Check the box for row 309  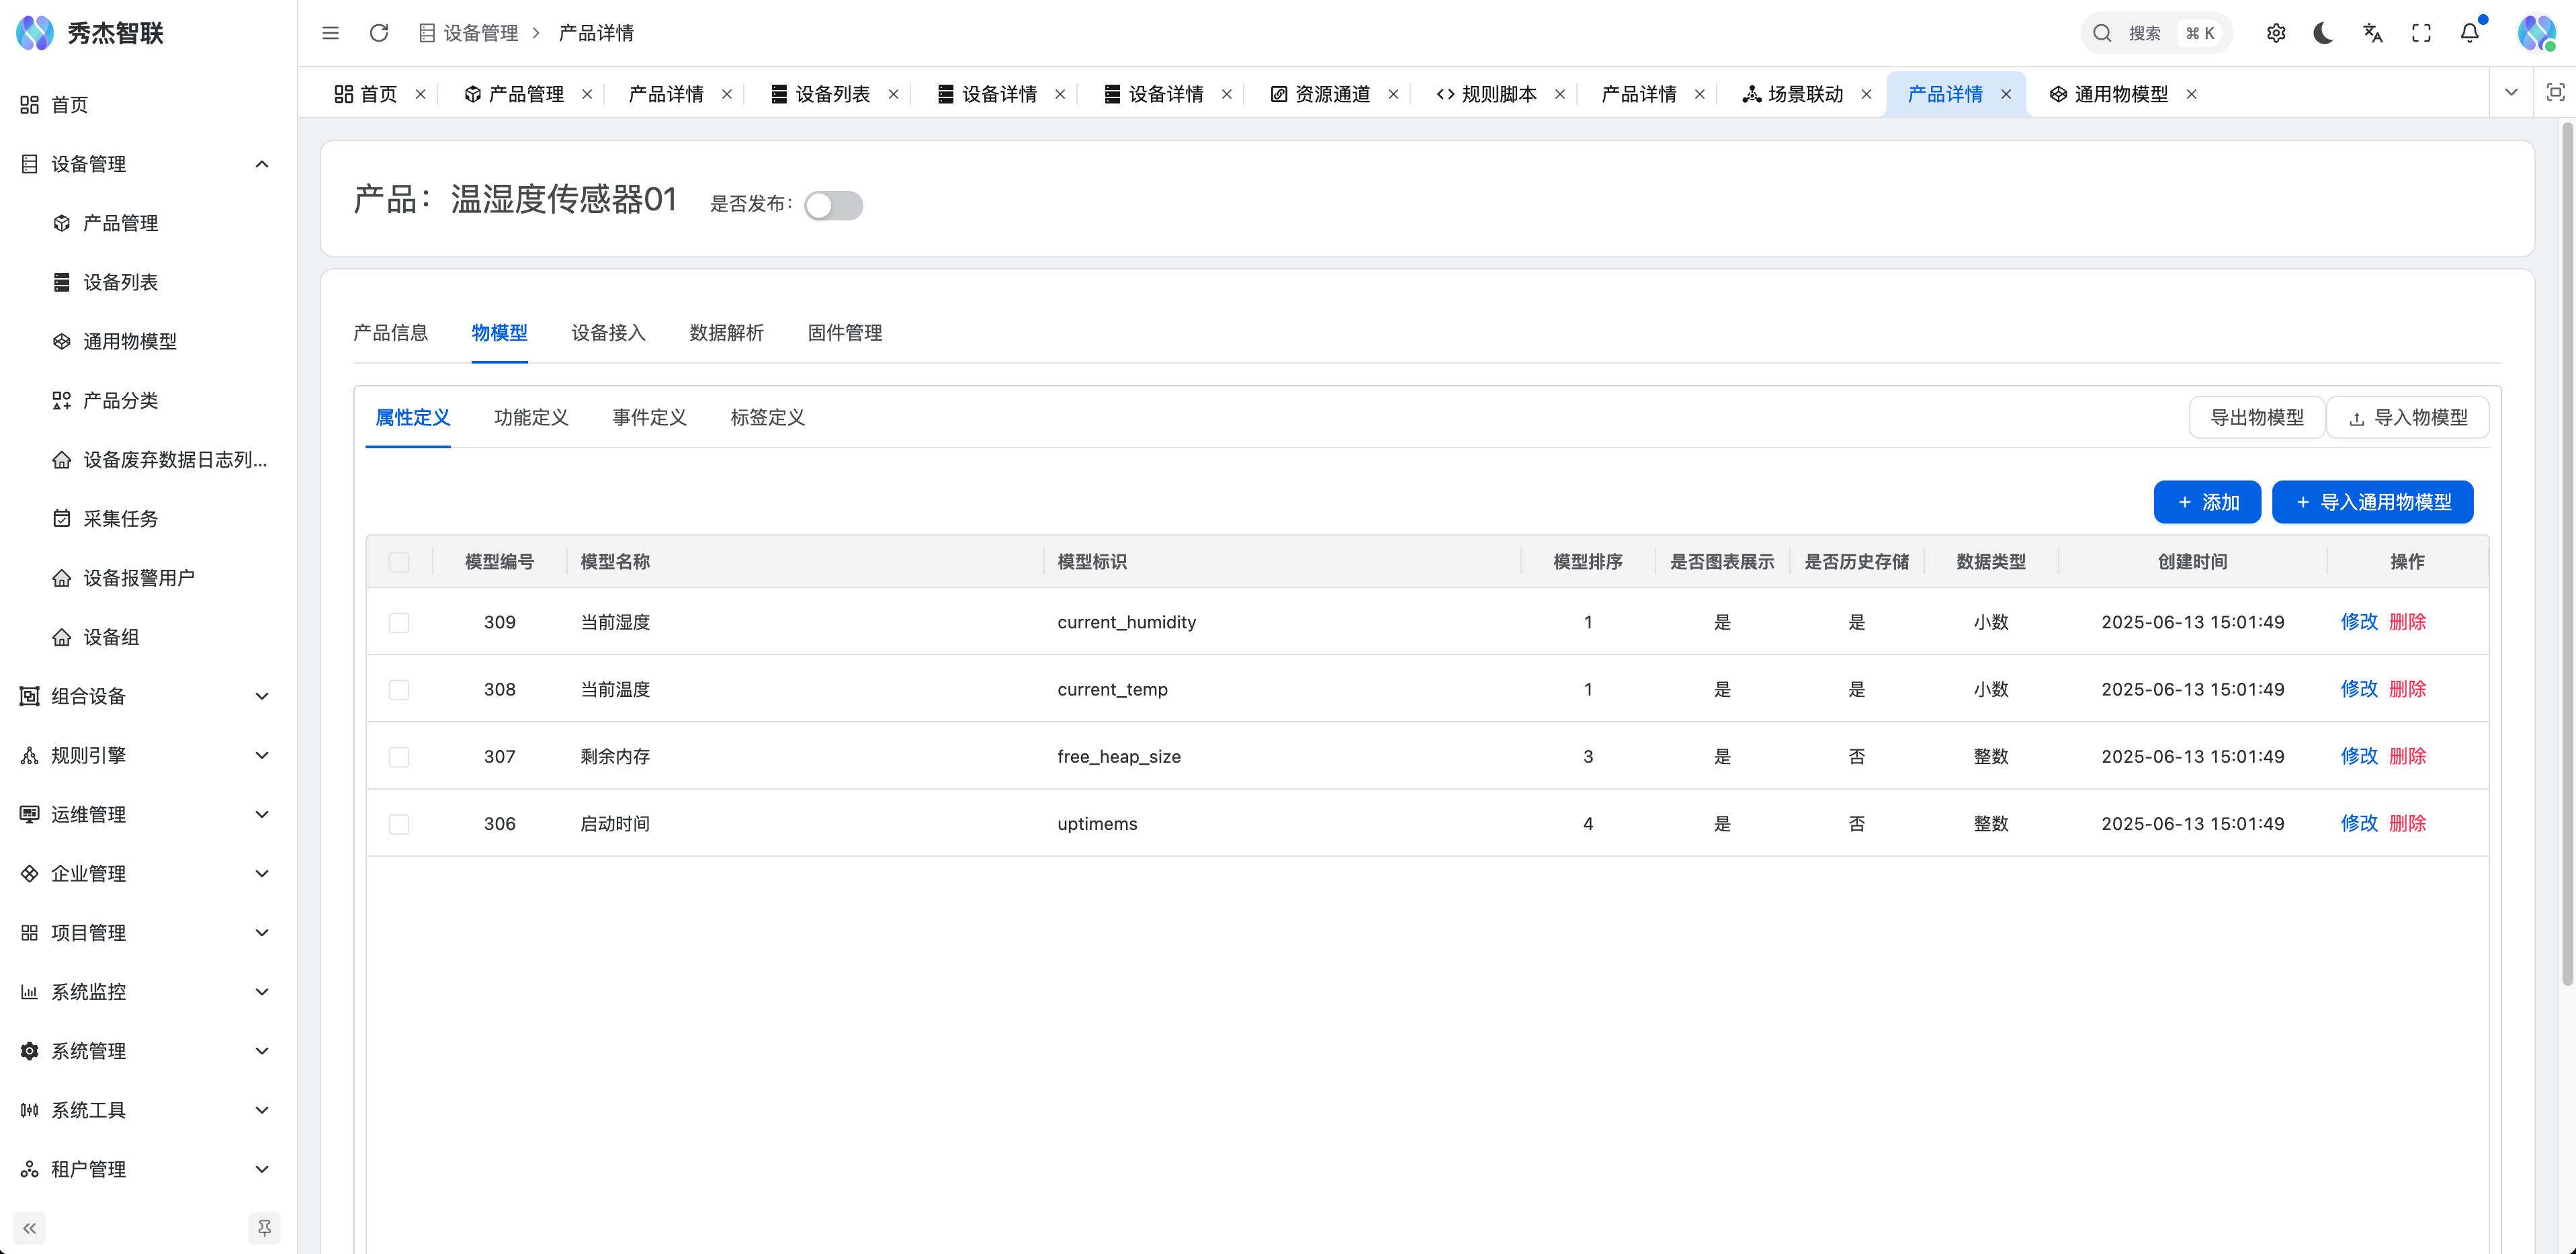point(399,622)
